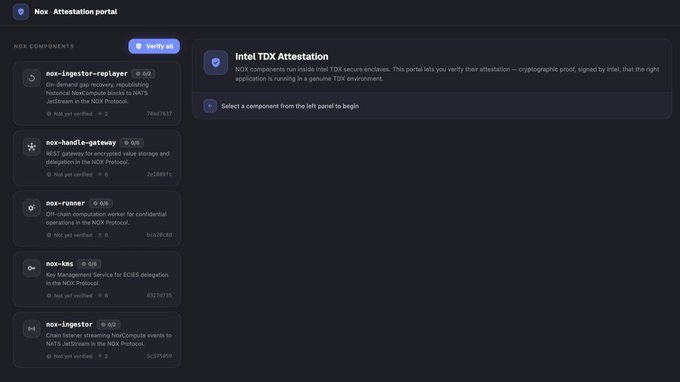Image resolution: width=680 pixels, height=382 pixels.
Task: Click the Select a component from left panel text
Action: pos(290,106)
